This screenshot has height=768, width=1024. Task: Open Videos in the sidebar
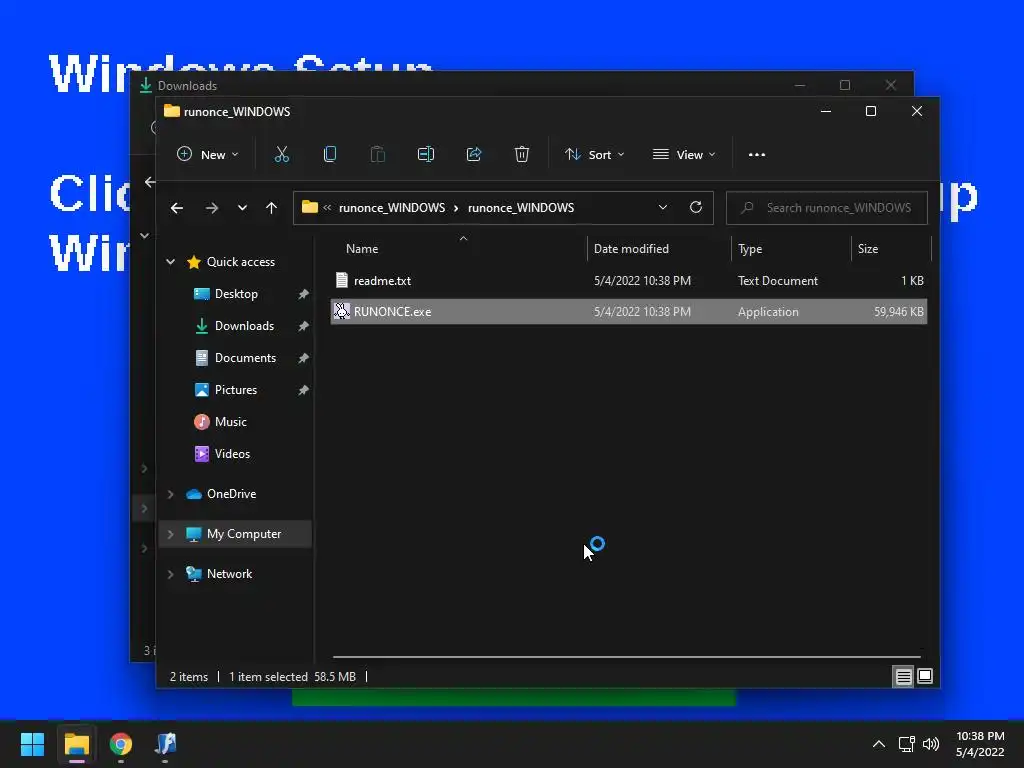click(232, 454)
